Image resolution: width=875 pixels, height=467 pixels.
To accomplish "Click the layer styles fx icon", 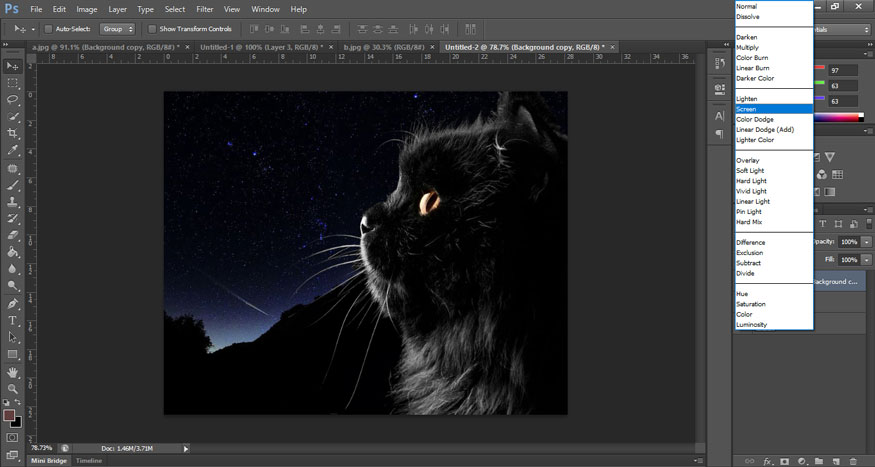I will [768, 461].
